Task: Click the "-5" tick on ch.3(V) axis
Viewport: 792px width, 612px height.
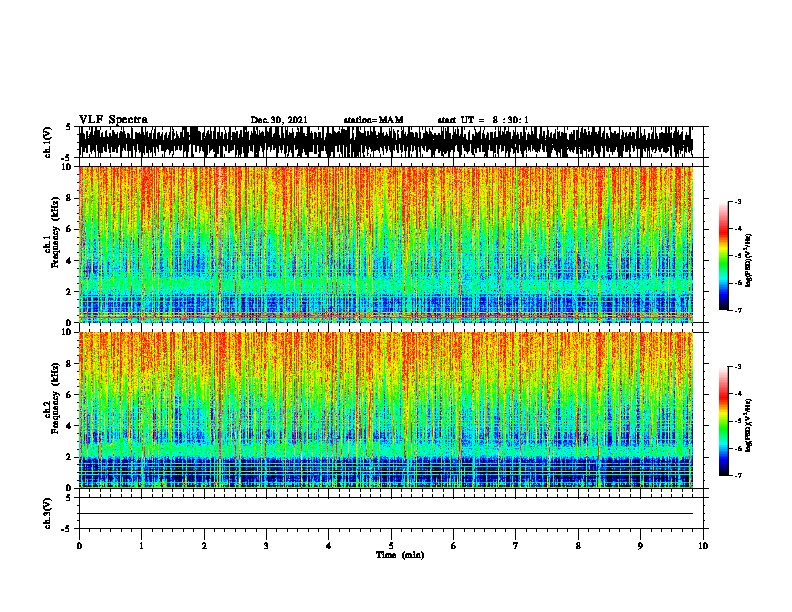Action: click(67, 529)
